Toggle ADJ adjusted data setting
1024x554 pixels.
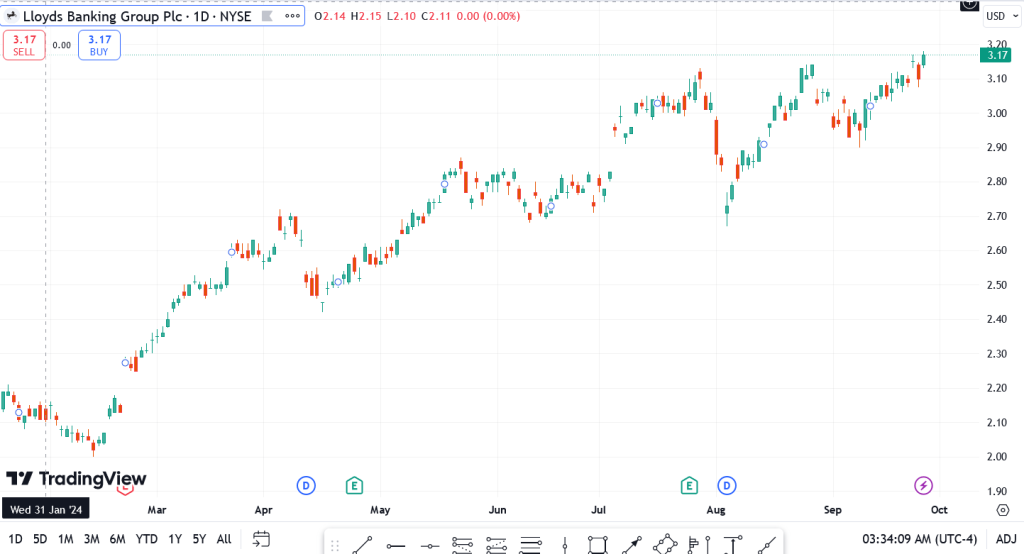click(x=1006, y=539)
